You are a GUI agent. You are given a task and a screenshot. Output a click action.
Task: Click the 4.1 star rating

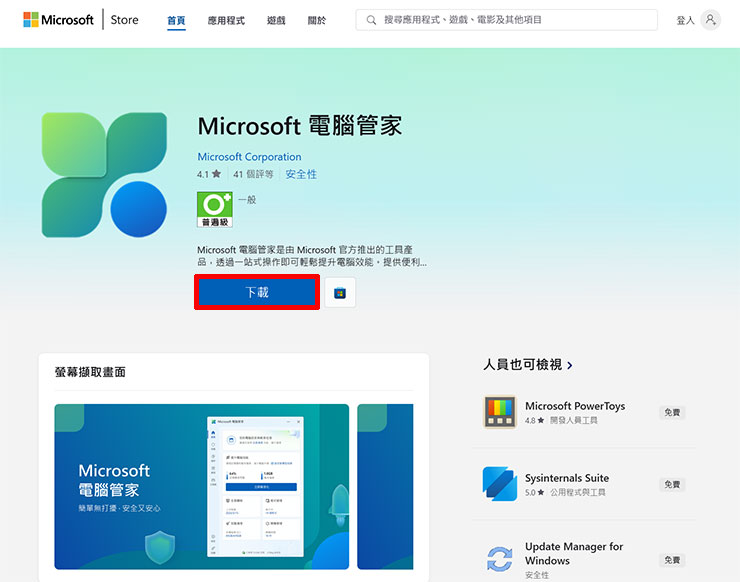point(209,174)
